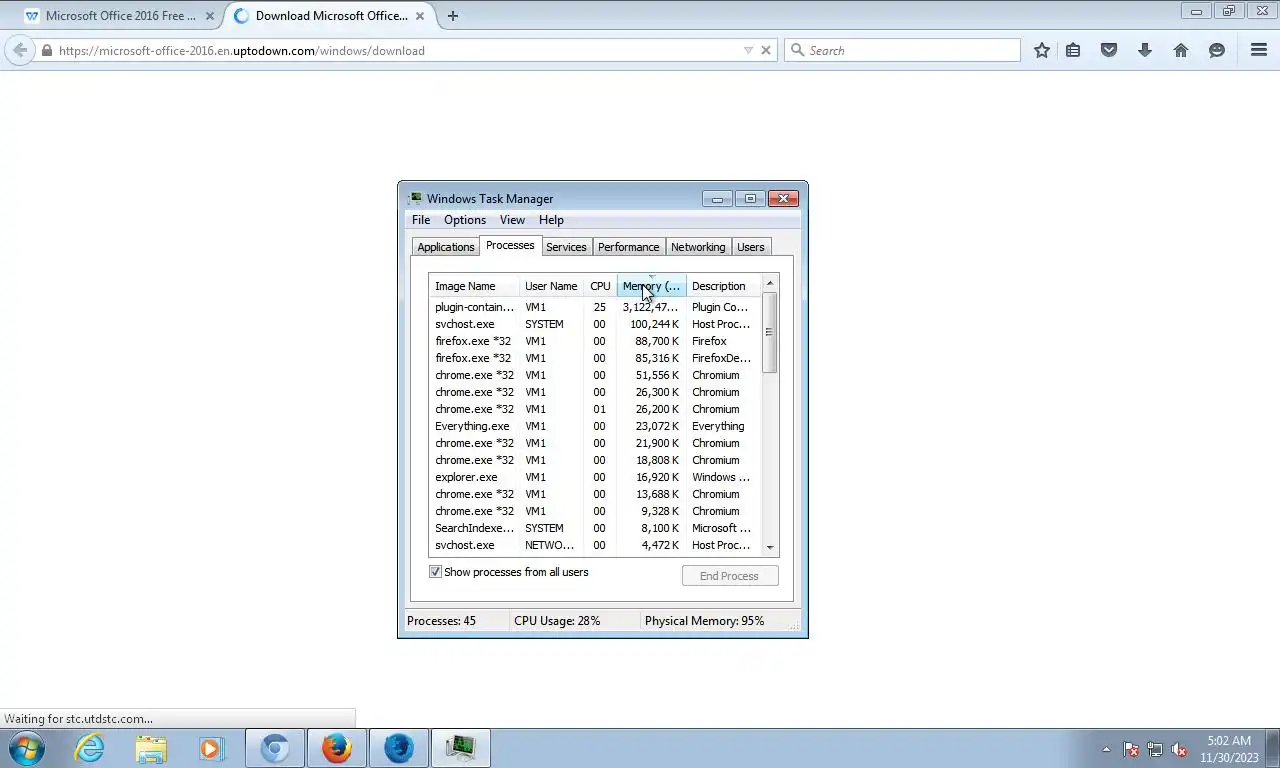1280x768 pixels.
Task: Toggle Show processes from all users
Action: (x=436, y=572)
